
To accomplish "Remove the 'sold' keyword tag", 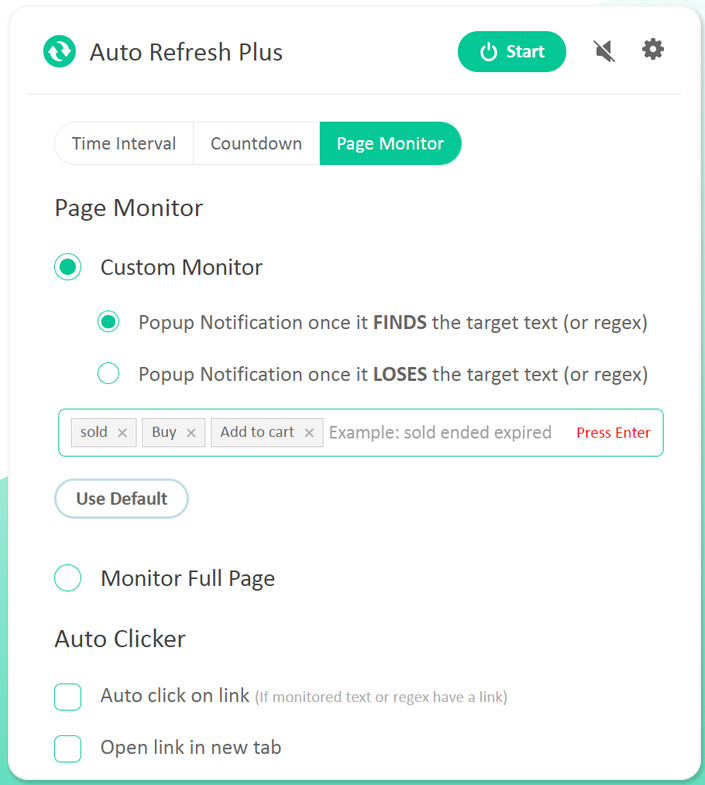I will (122, 433).
